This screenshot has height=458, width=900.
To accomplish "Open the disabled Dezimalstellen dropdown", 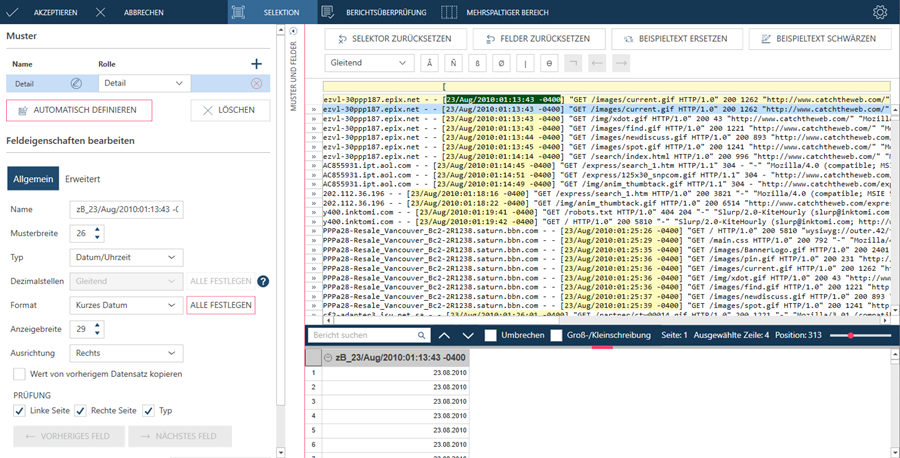I will [x=126, y=281].
